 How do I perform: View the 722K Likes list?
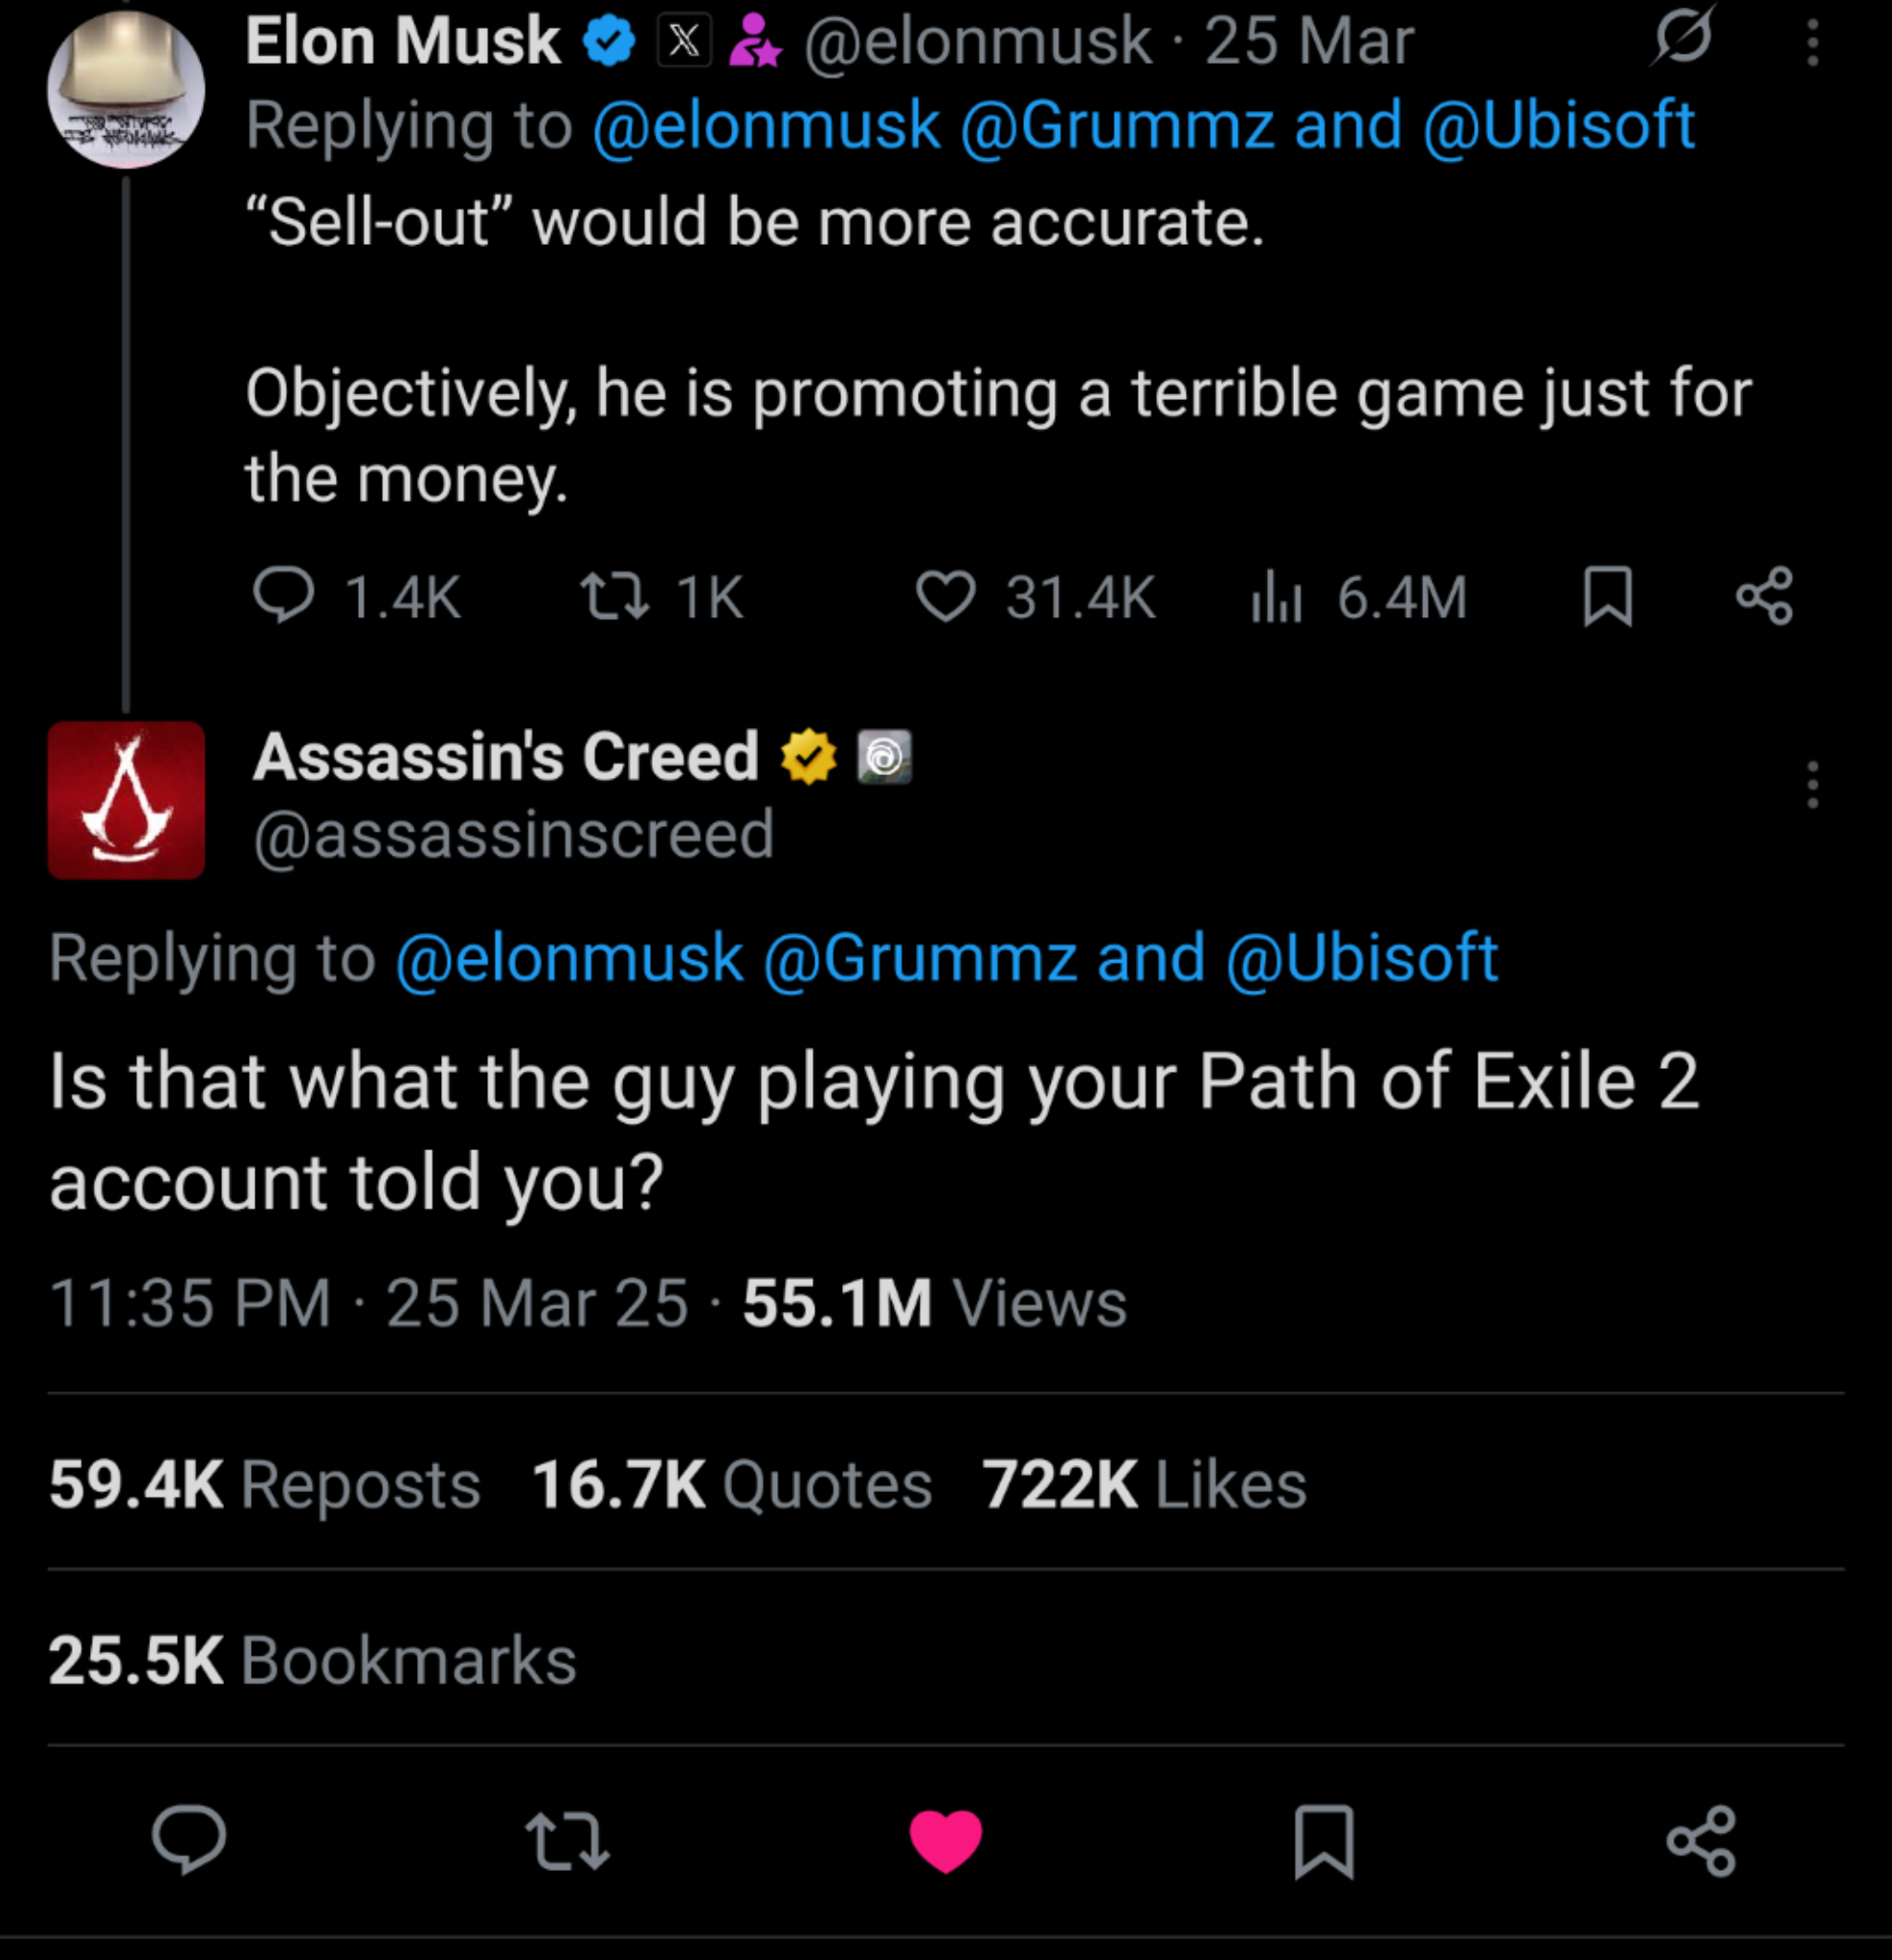point(1144,1484)
